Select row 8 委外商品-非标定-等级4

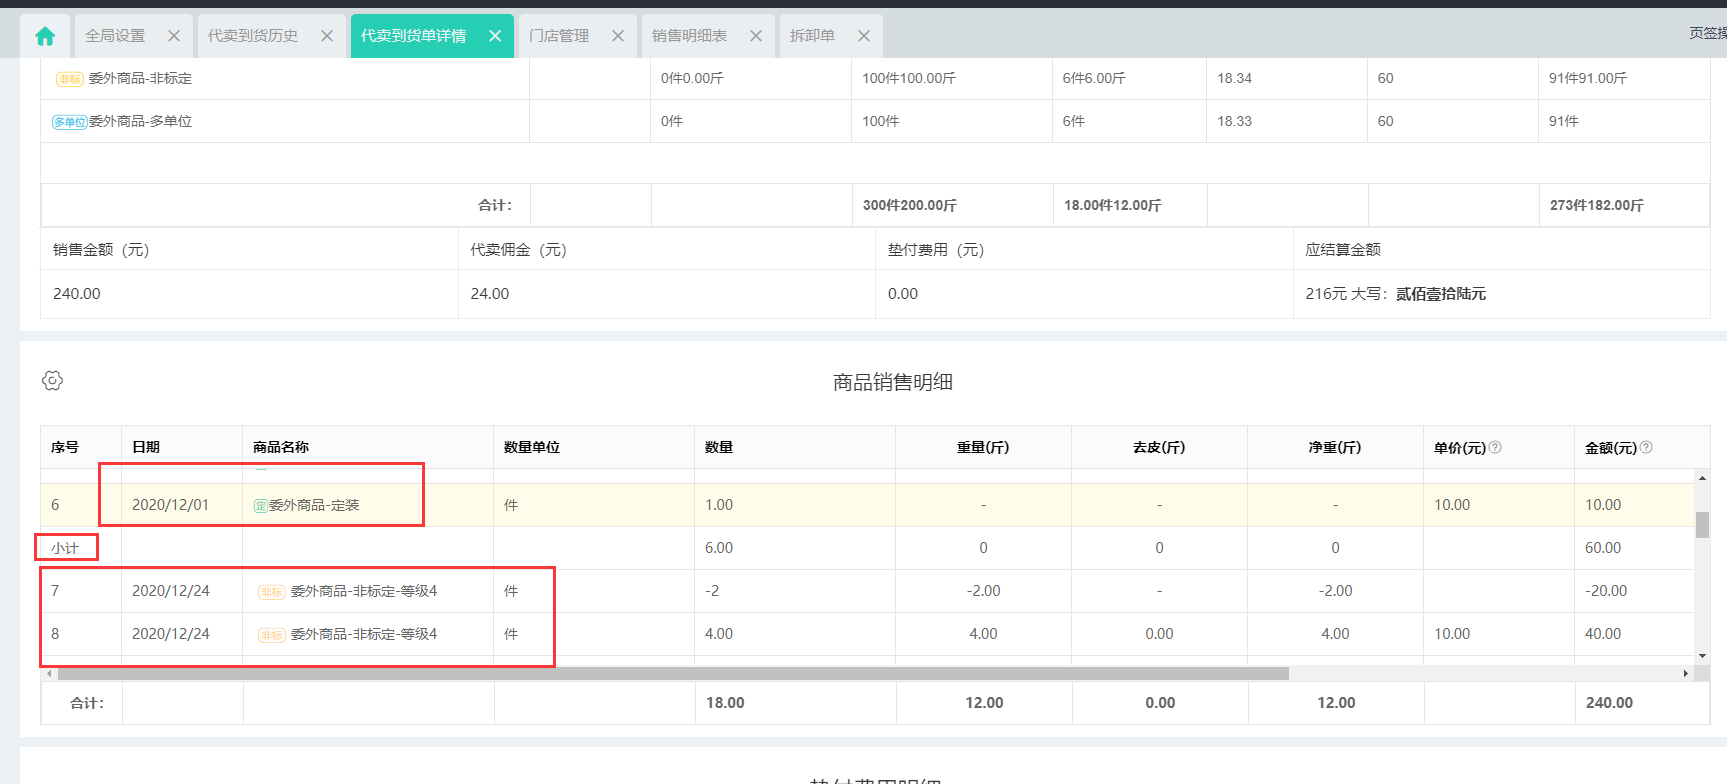(x=364, y=634)
